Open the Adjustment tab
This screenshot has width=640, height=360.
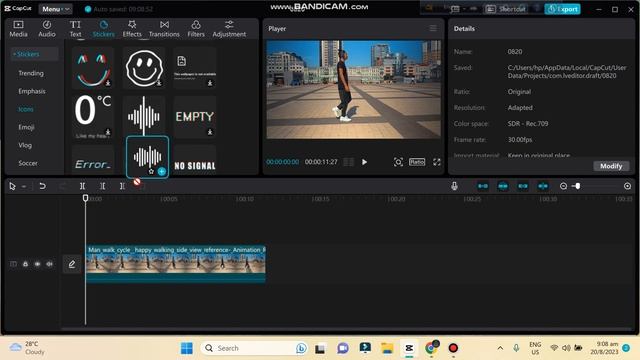pyautogui.click(x=229, y=29)
